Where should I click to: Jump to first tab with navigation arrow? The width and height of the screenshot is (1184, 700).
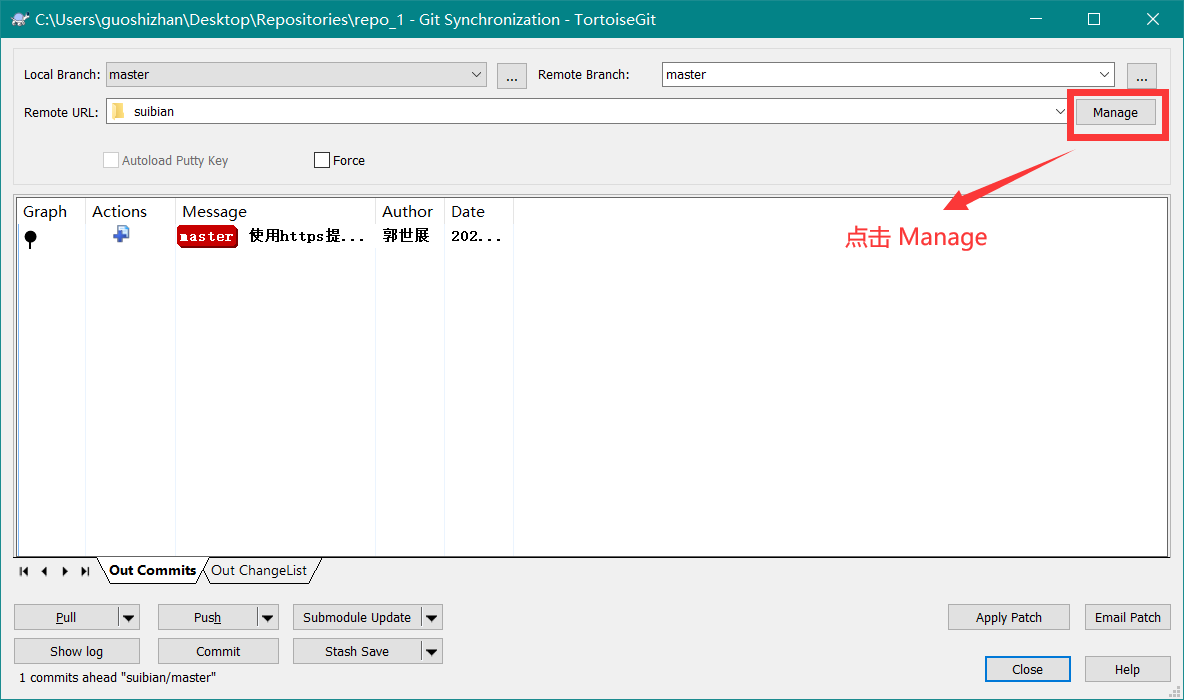[x=24, y=571]
